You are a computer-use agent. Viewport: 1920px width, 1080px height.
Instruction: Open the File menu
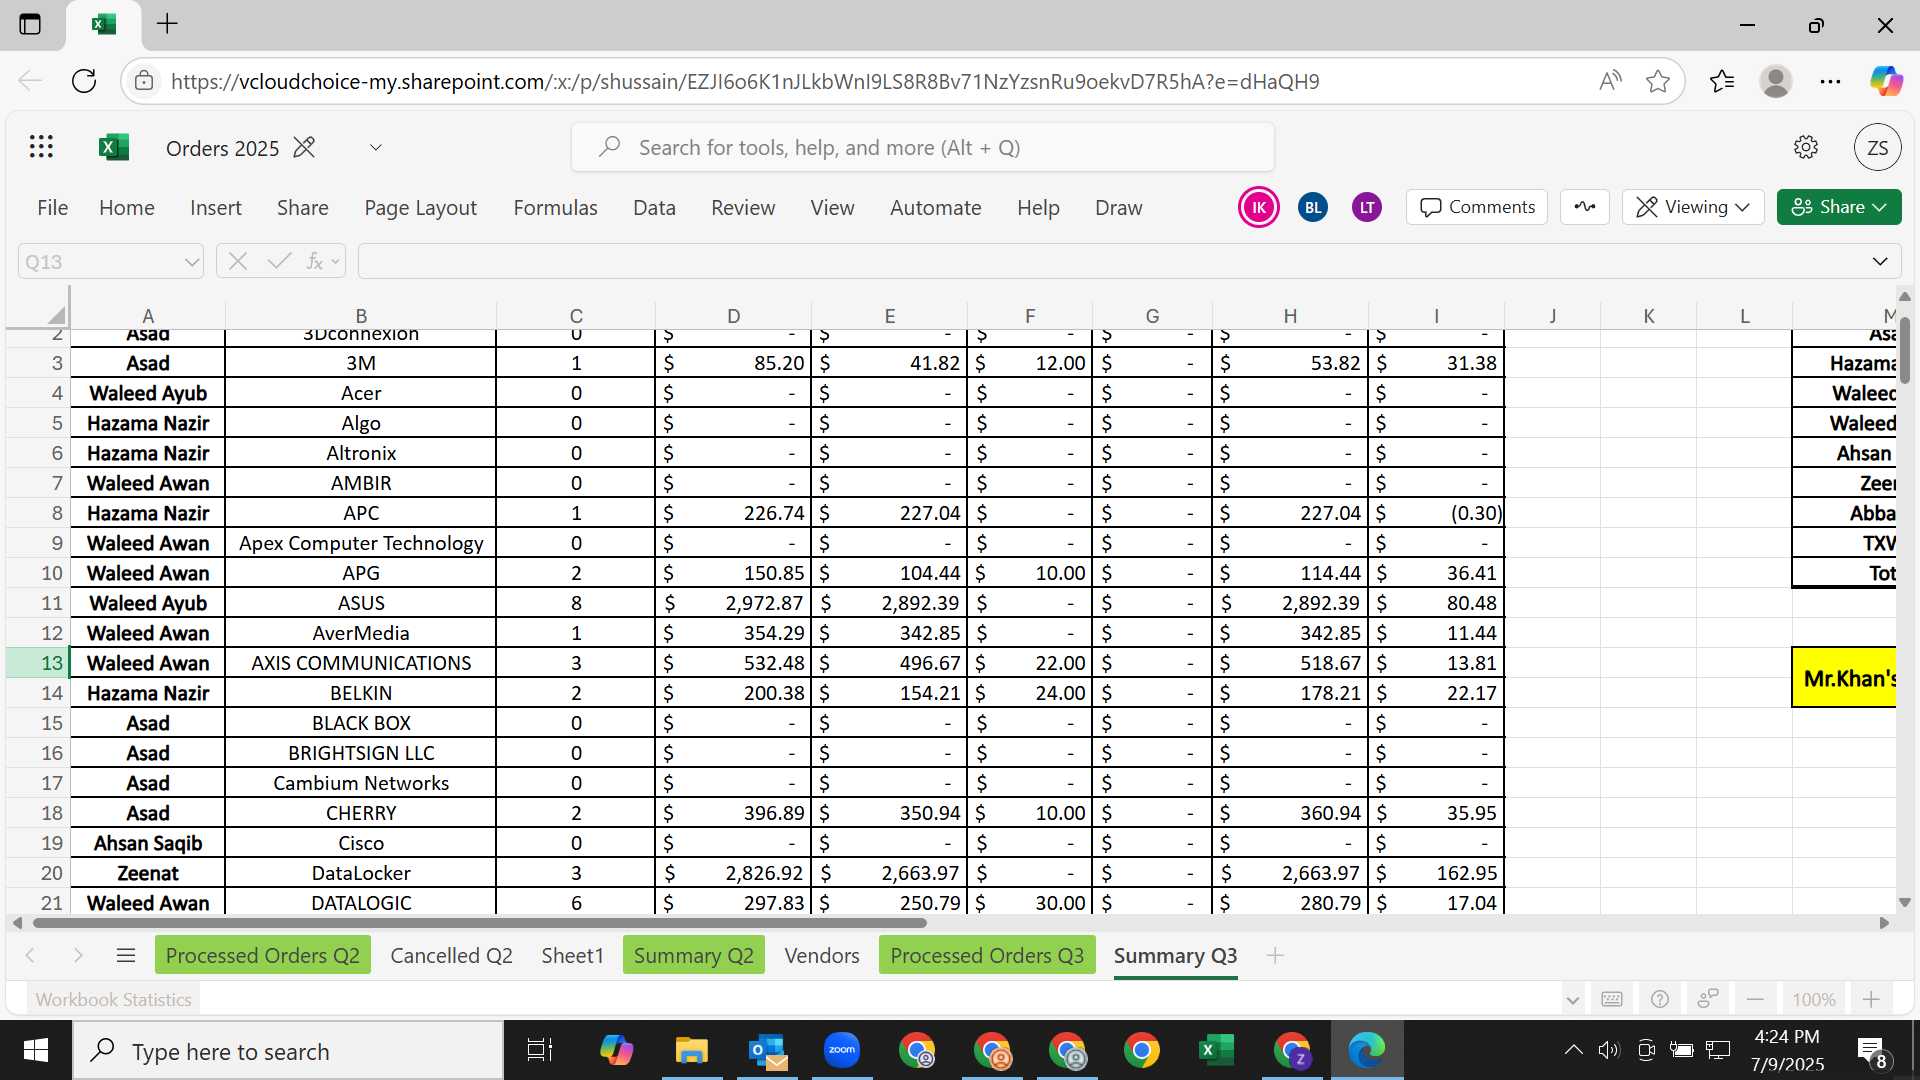pyautogui.click(x=53, y=208)
